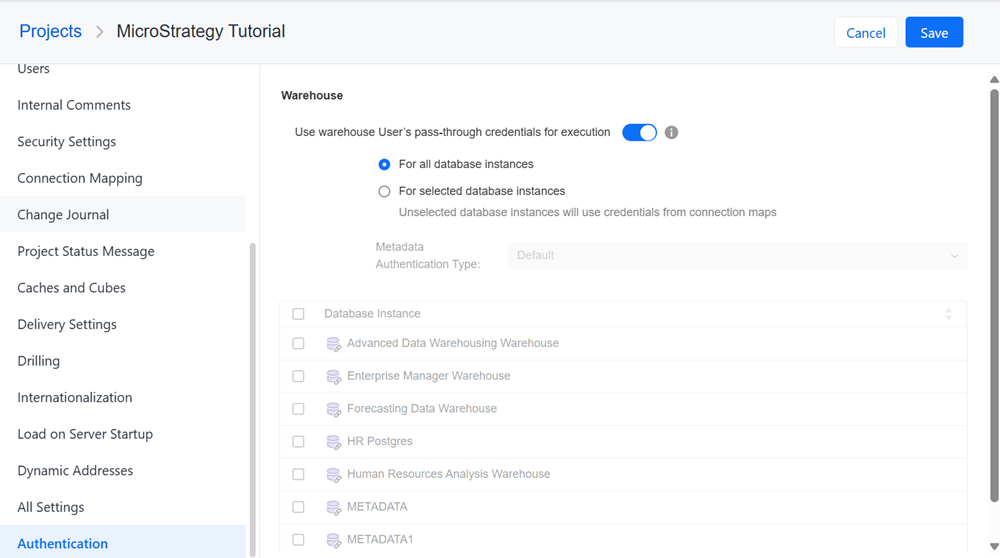Image resolution: width=1000 pixels, height=558 pixels.
Task: Open Metadata Authentication Type dropdown
Action: 737,255
